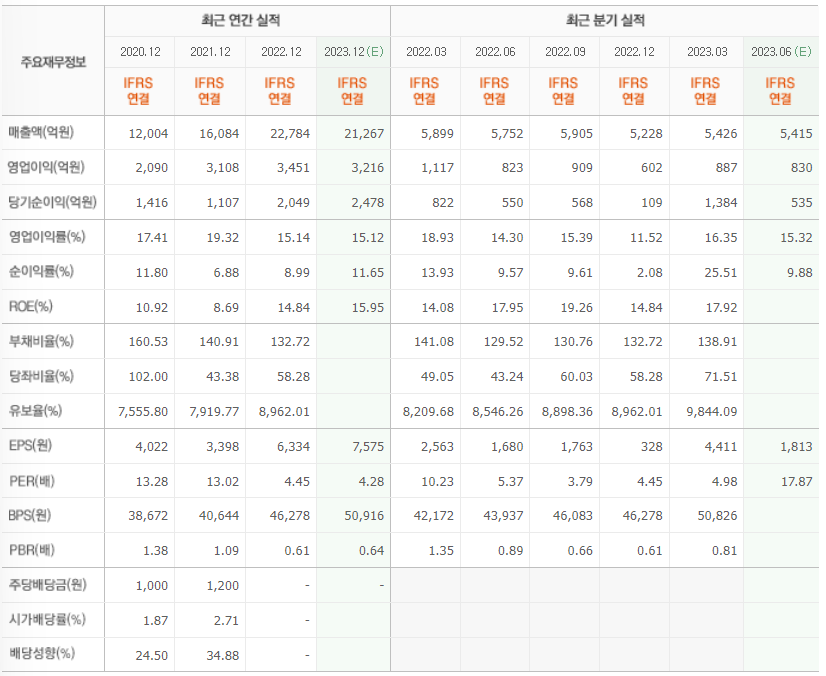The width and height of the screenshot is (826, 676).
Task: Select the 영업이익(억원) row label
Action: click(46, 167)
